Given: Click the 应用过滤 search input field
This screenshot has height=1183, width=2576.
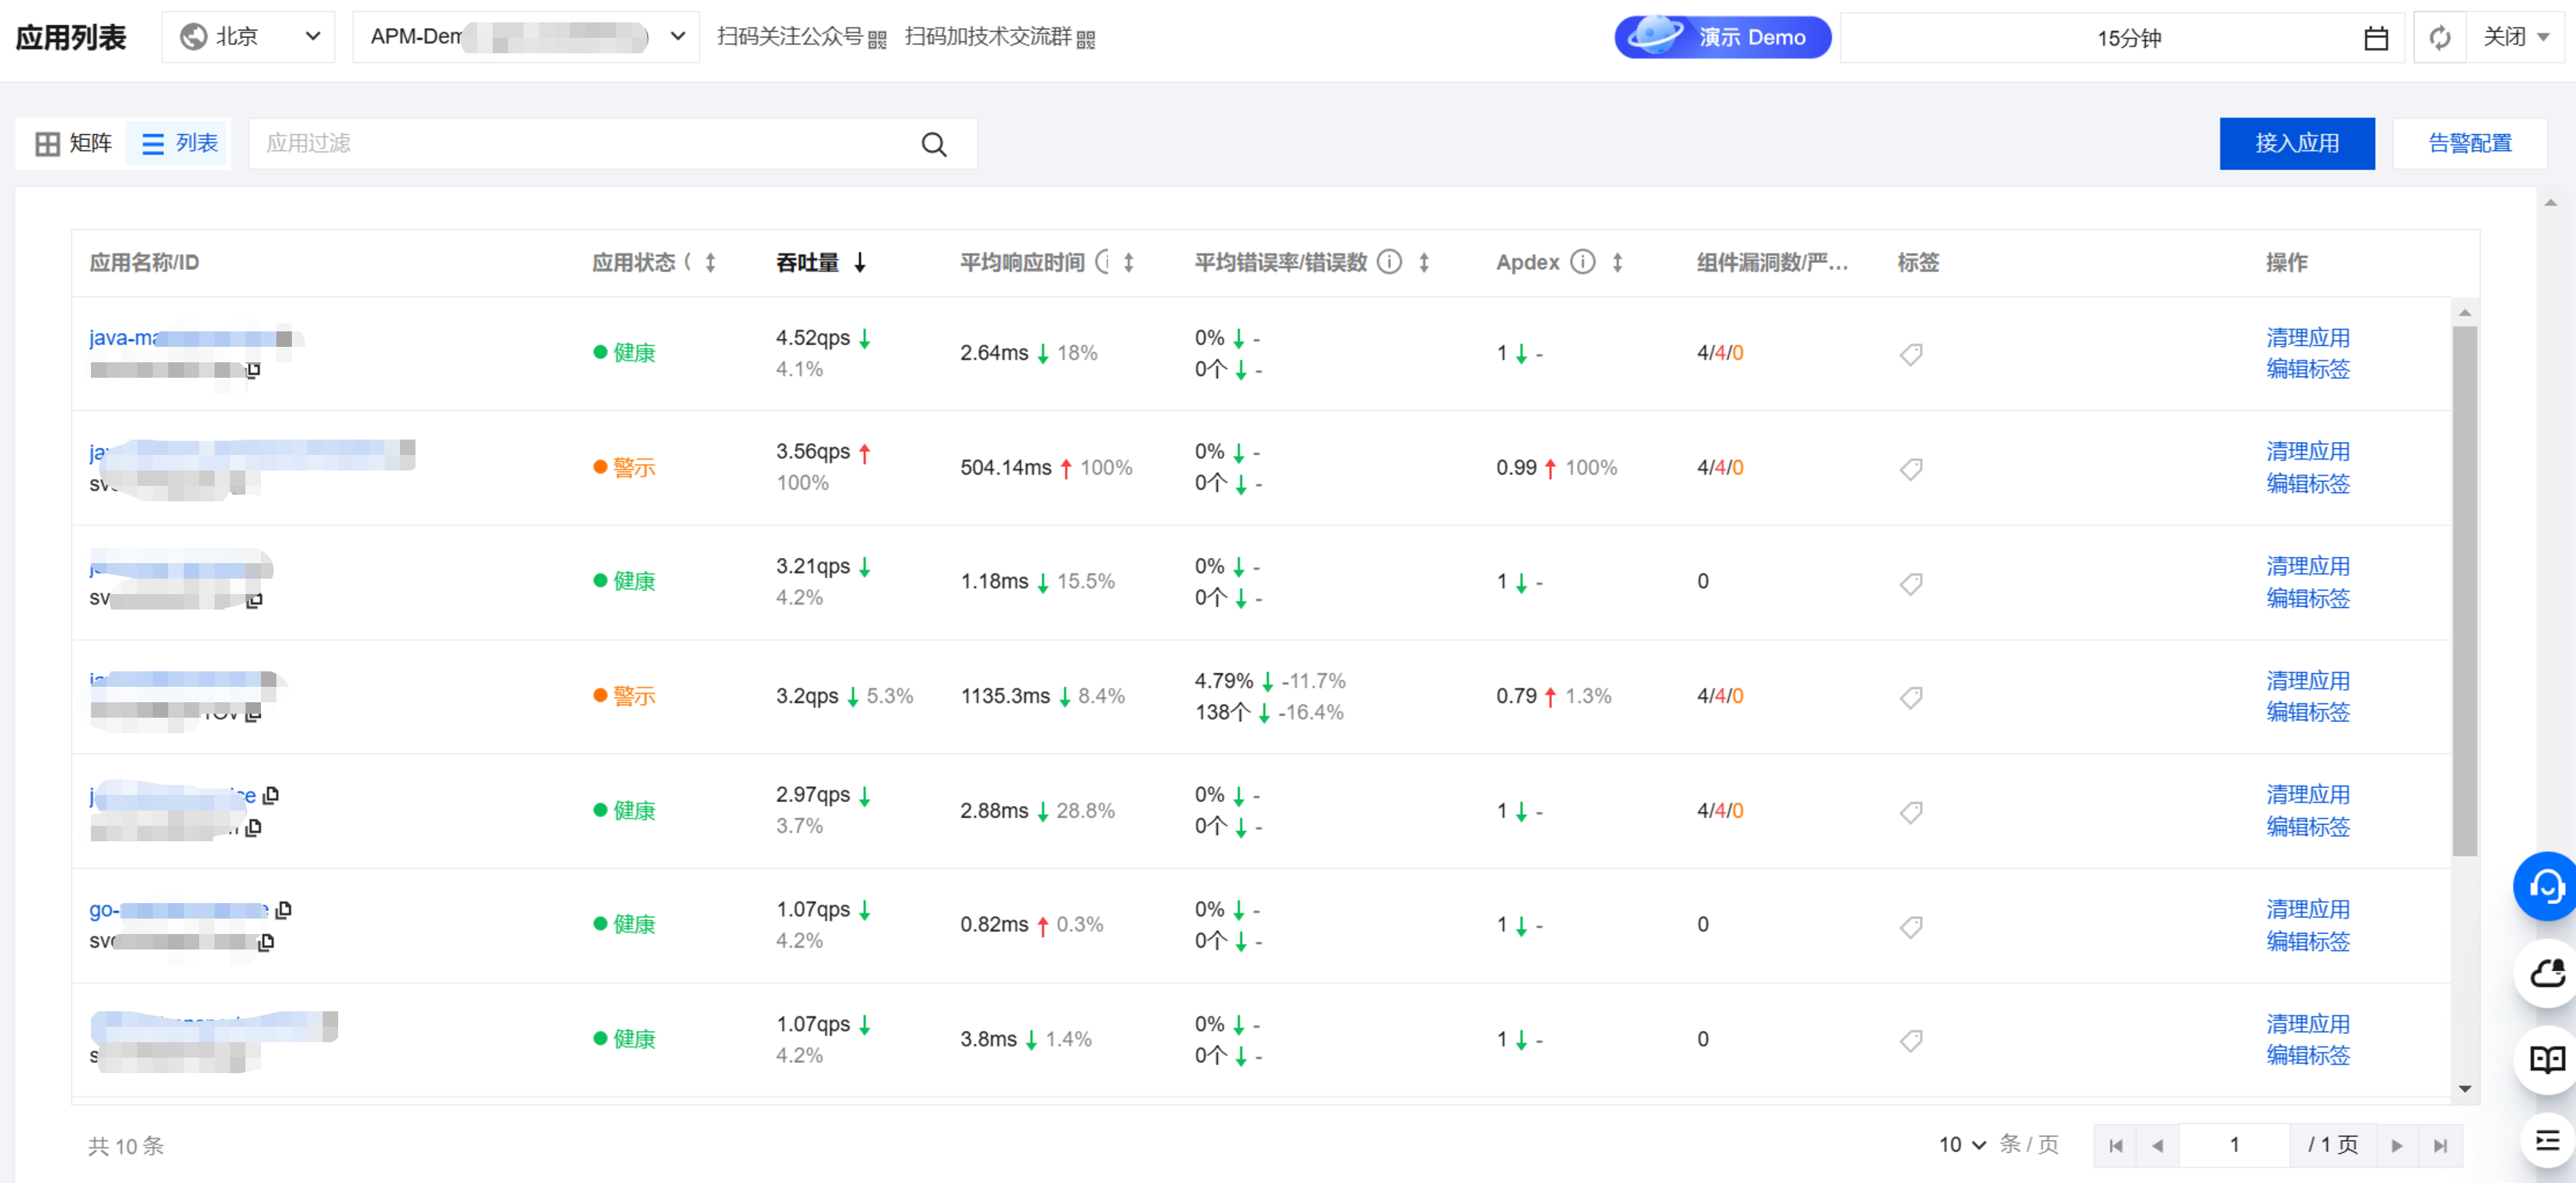Looking at the screenshot, I should (580, 144).
